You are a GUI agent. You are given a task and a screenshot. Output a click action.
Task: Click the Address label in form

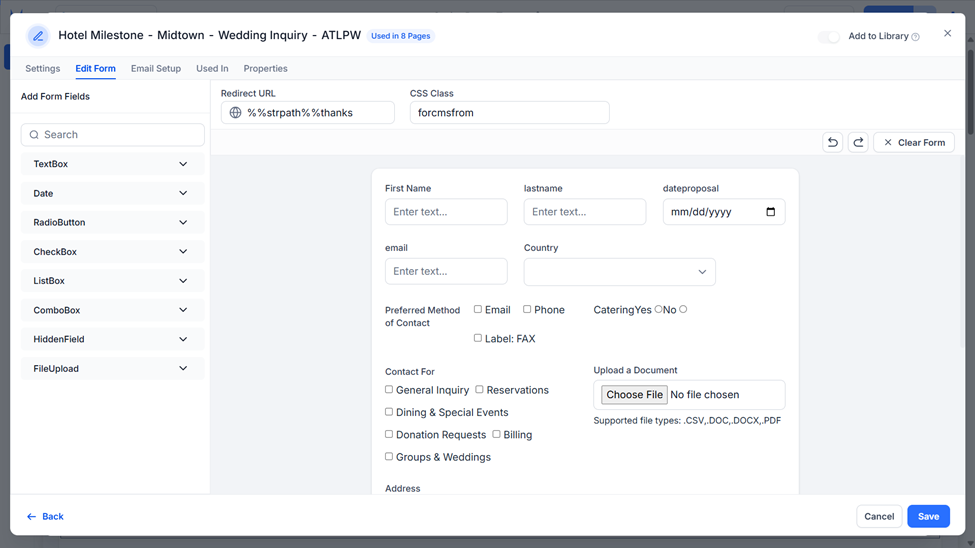(402, 488)
